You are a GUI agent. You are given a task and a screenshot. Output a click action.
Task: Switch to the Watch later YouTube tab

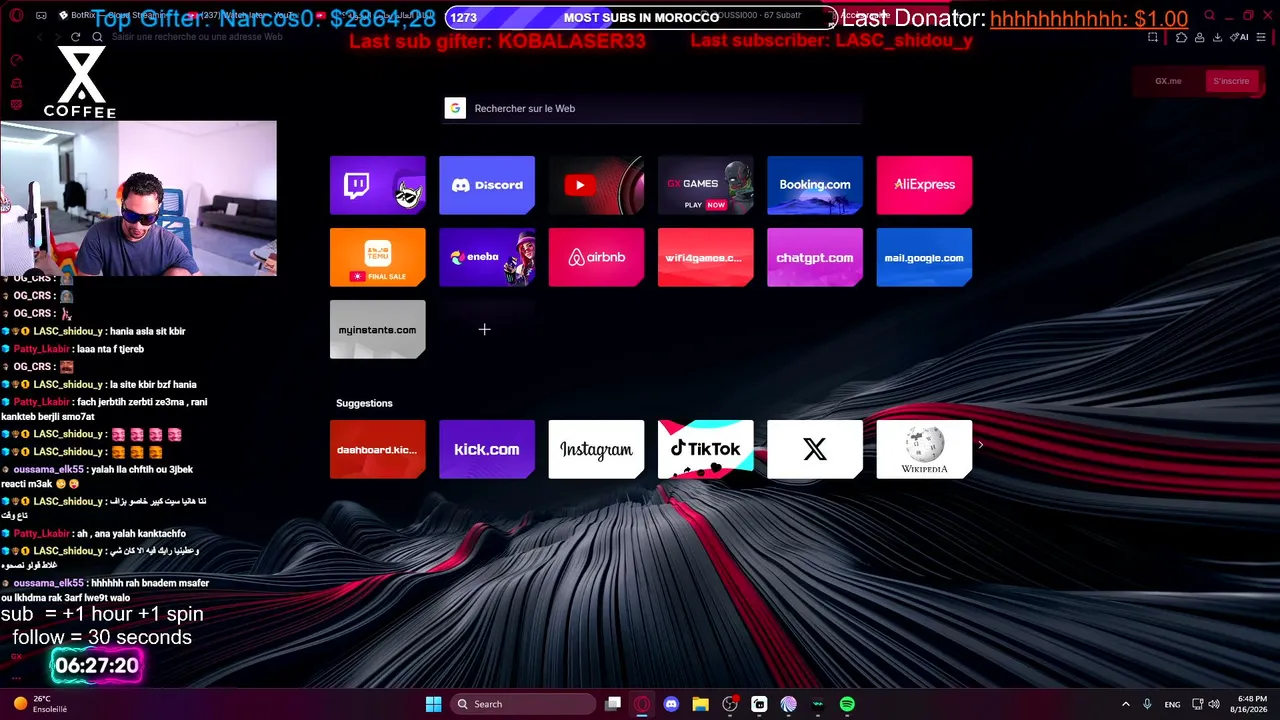click(245, 15)
